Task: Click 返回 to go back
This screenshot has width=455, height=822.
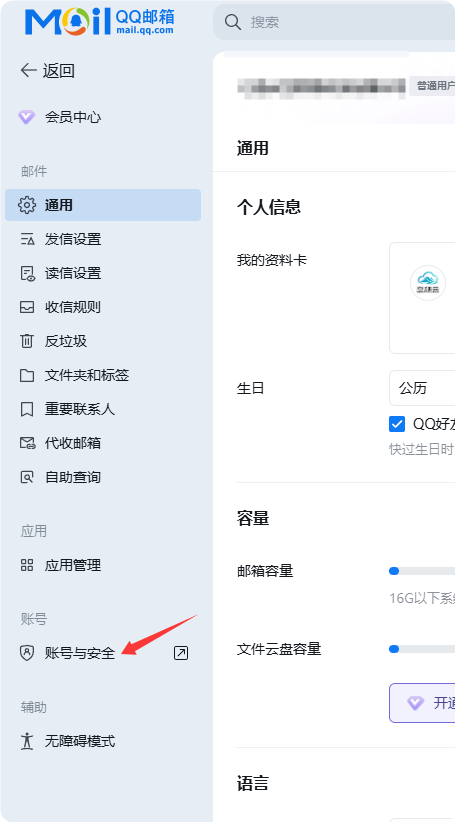Action: click(47, 70)
